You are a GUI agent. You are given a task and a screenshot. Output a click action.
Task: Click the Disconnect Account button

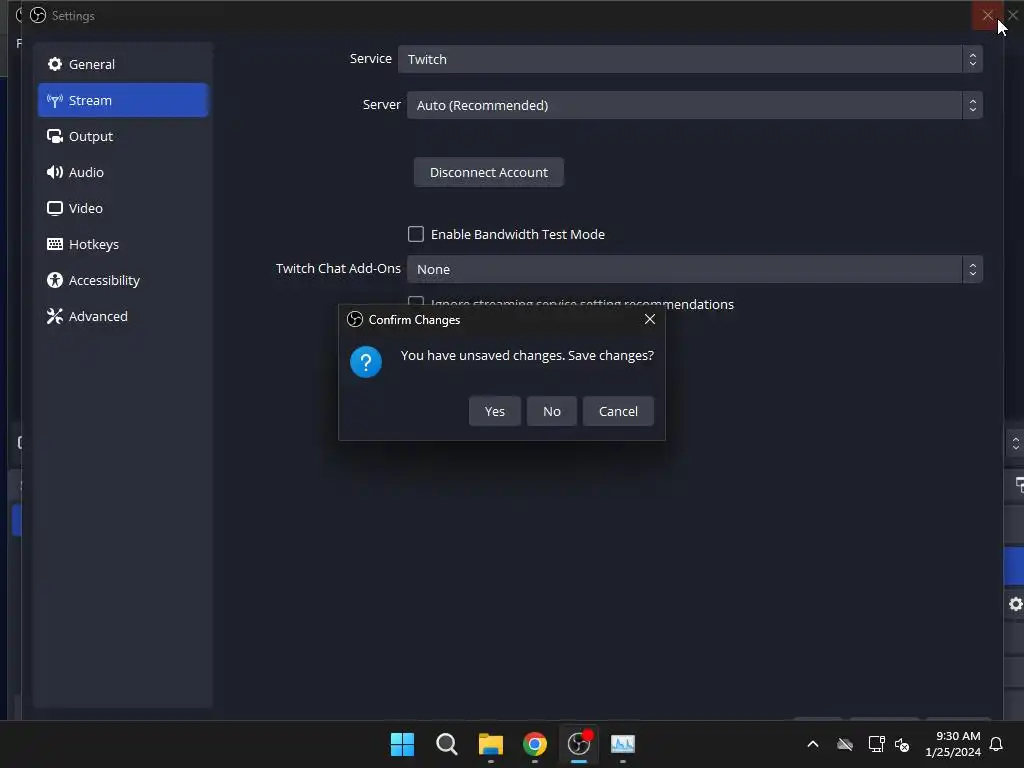click(488, 172)
